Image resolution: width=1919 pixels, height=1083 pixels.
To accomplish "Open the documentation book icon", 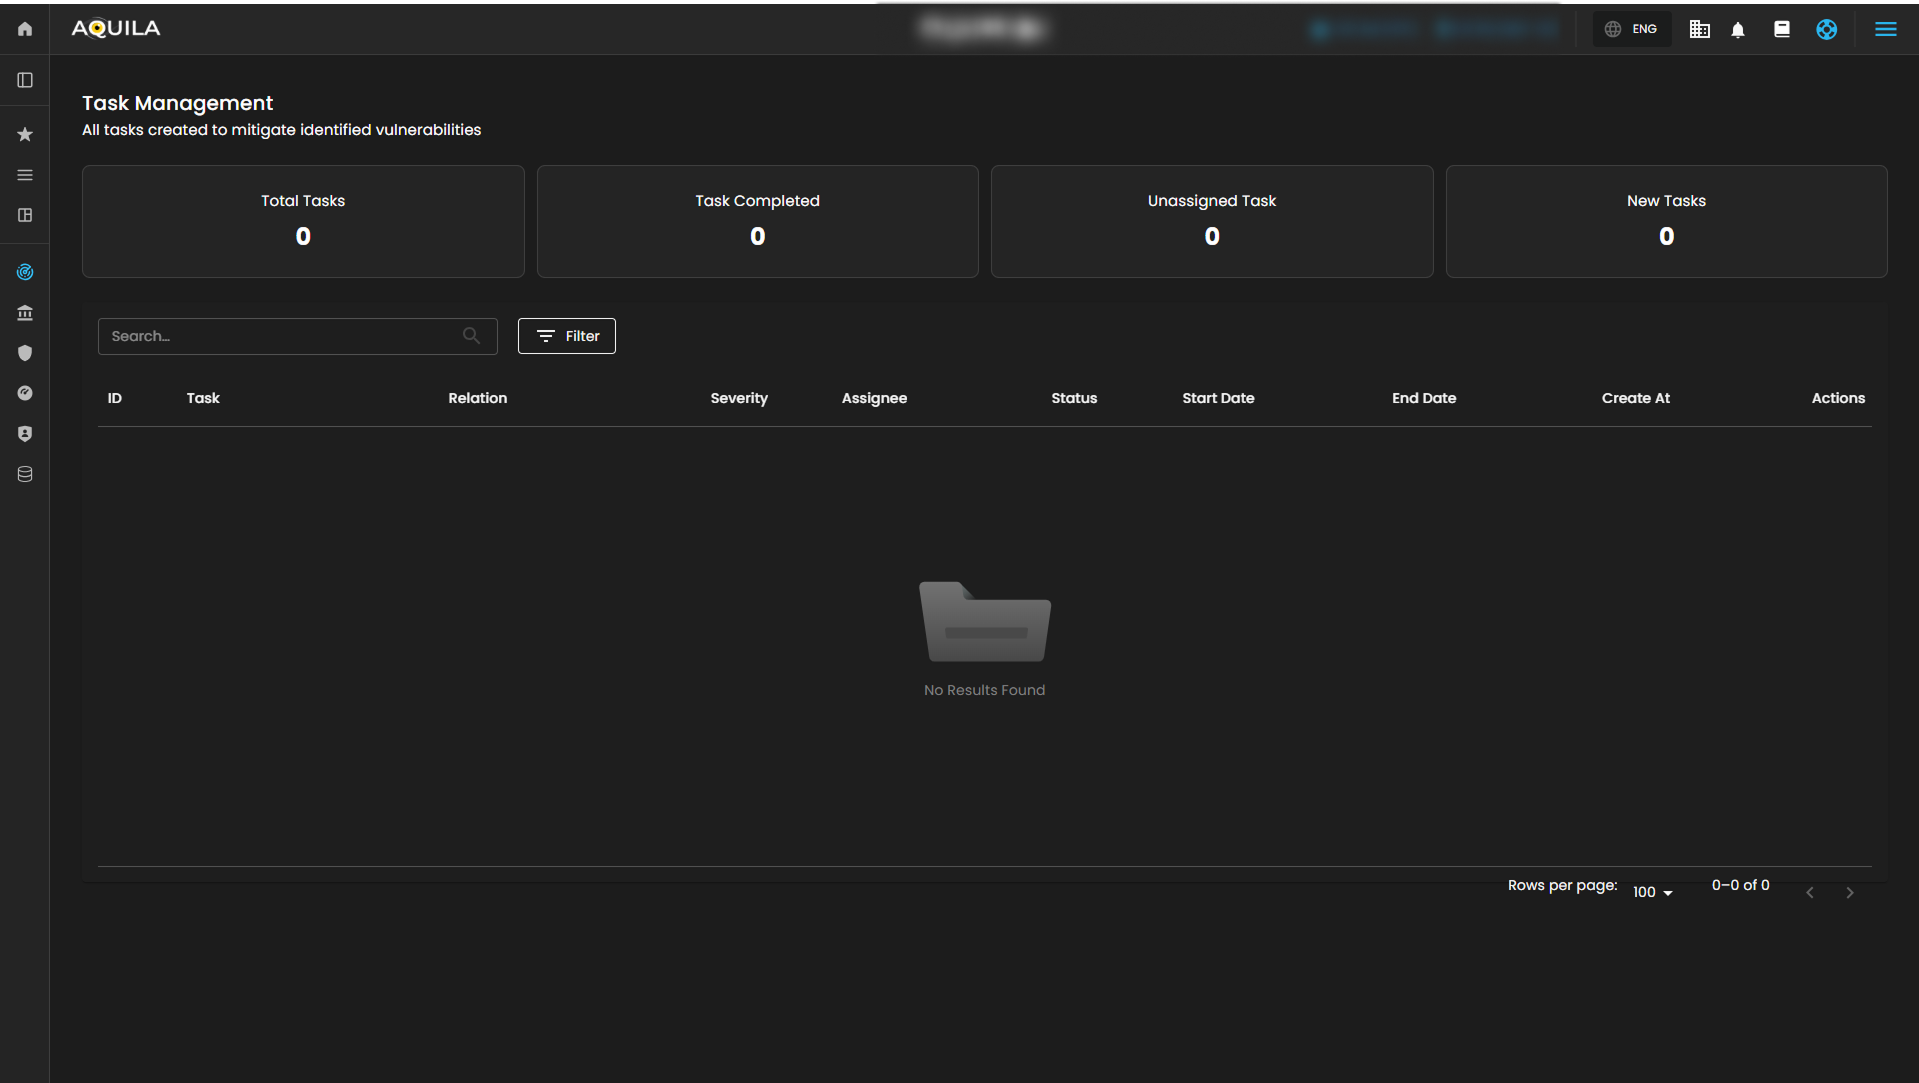I will [x=1781, y=30].
